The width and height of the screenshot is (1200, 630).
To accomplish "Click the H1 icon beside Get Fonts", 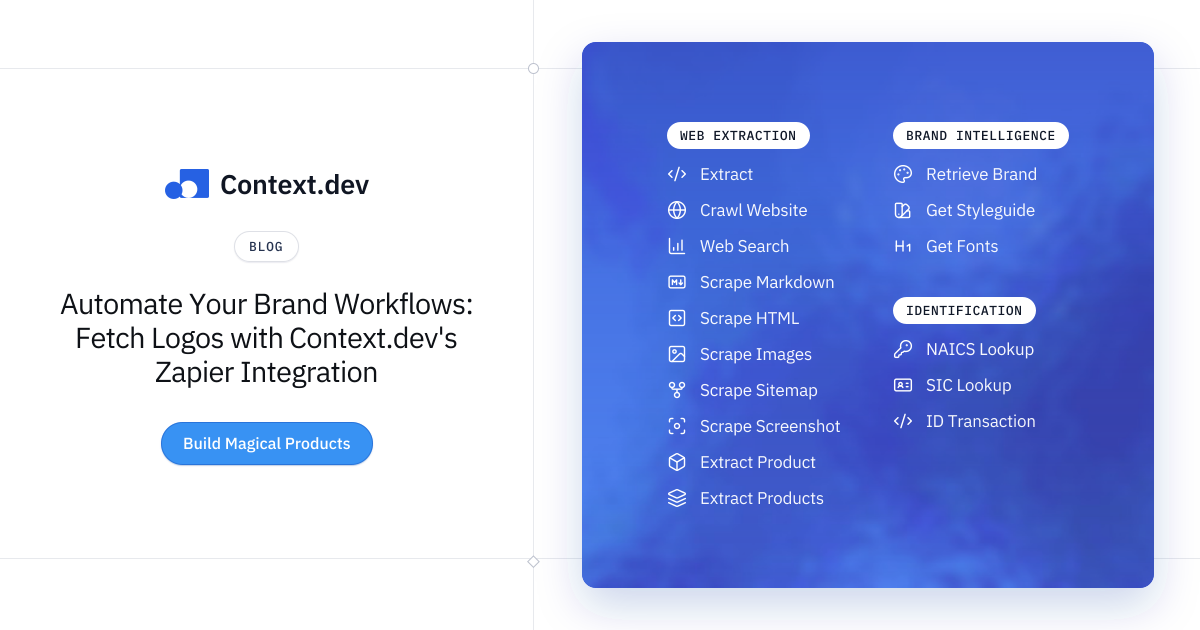I will click(903, 246).
